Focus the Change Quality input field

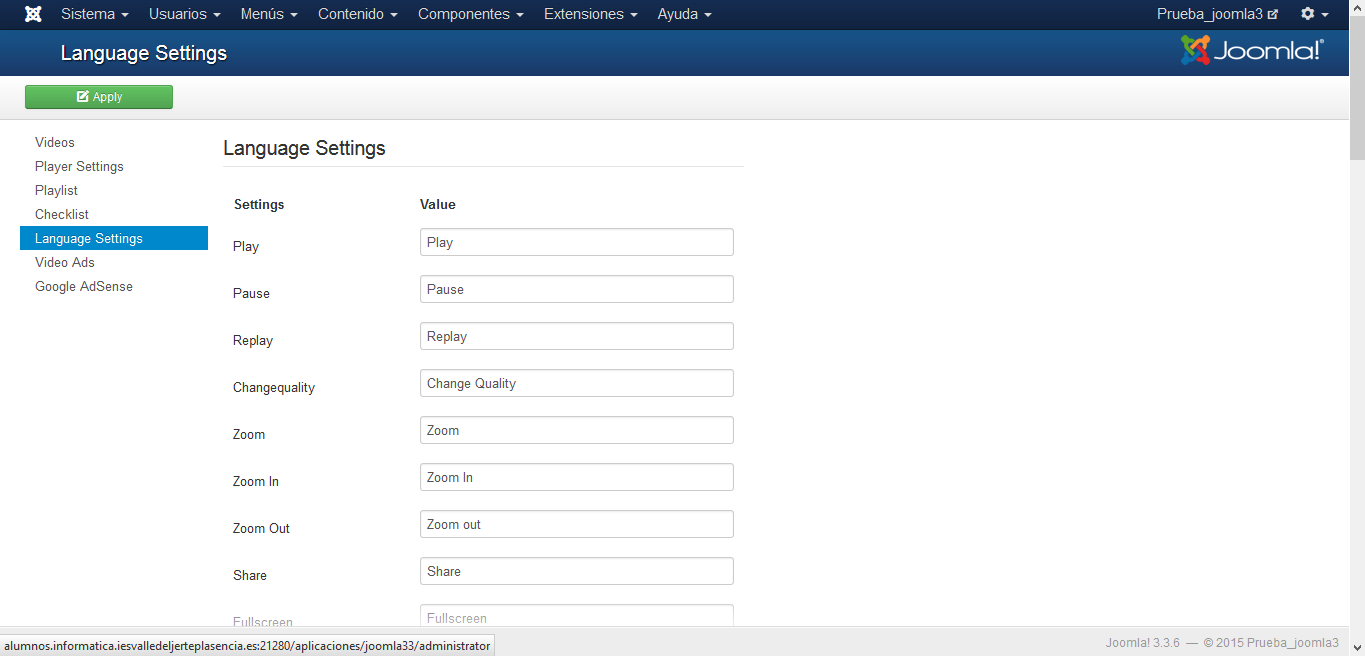576,383
